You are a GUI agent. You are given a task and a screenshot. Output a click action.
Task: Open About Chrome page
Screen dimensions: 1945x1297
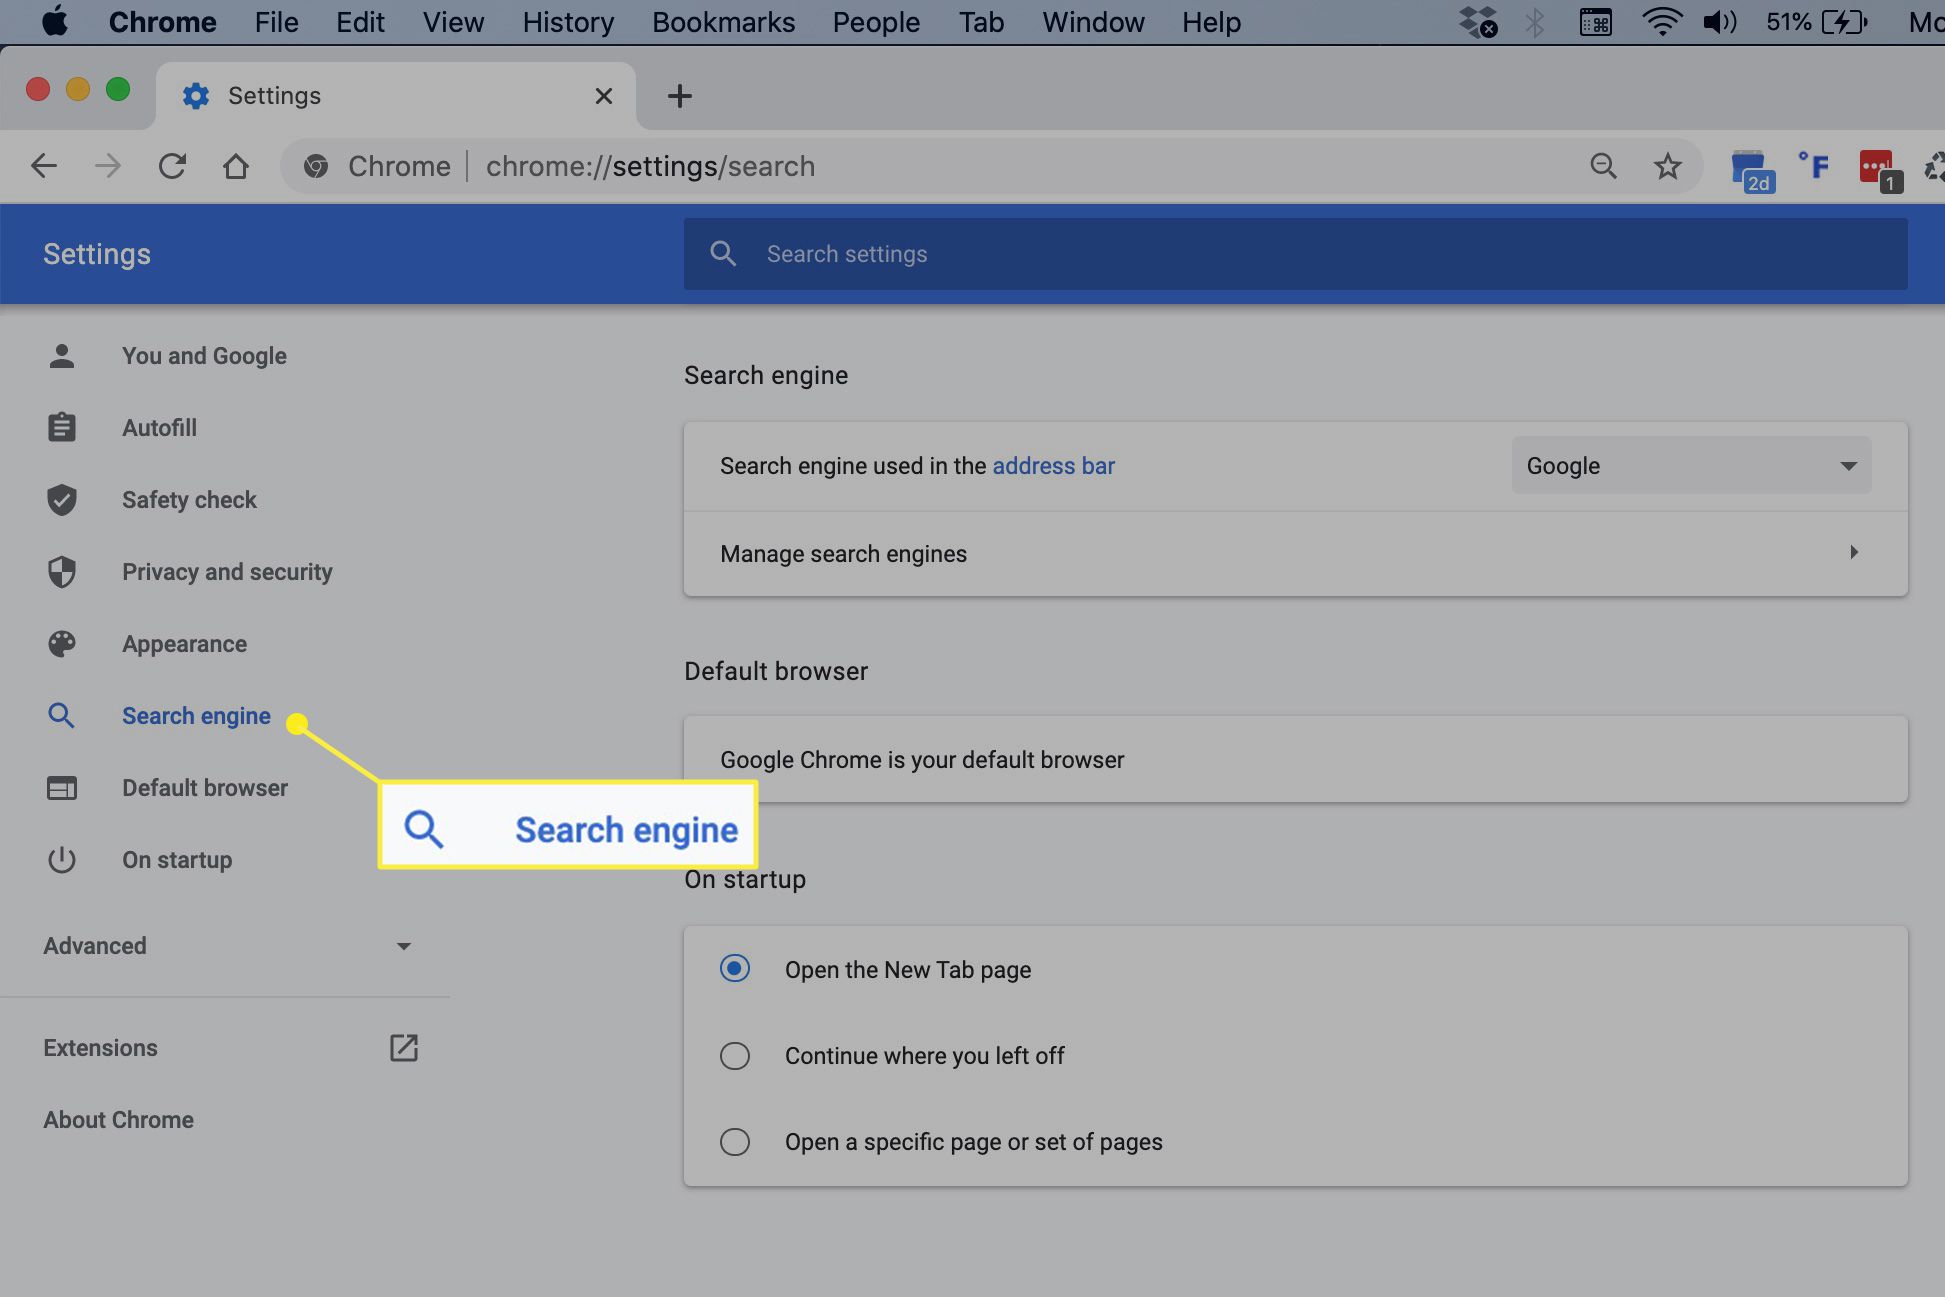click(x=118, y=1120)
